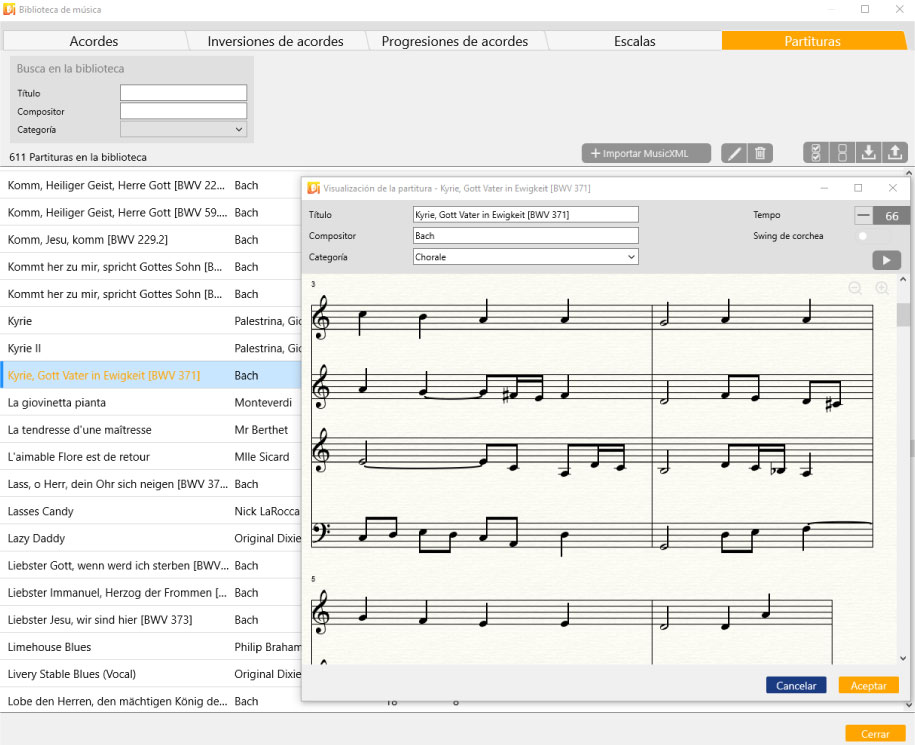The image size is (915, 745).
Task: Switch to the Acordes tab
Action: coord(93,41)
